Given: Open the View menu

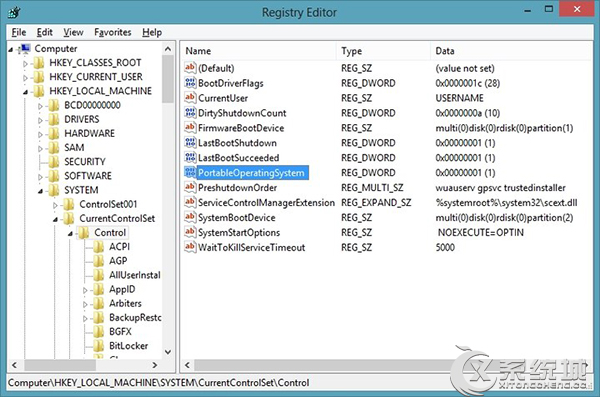Looking at the screenshot, I should 73,33.
